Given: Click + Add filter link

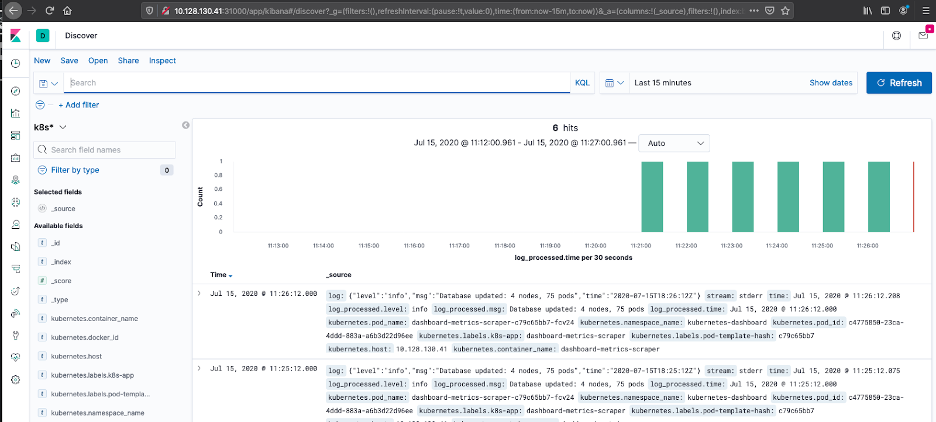Looking at the screenshot, I should coord(79,105).
